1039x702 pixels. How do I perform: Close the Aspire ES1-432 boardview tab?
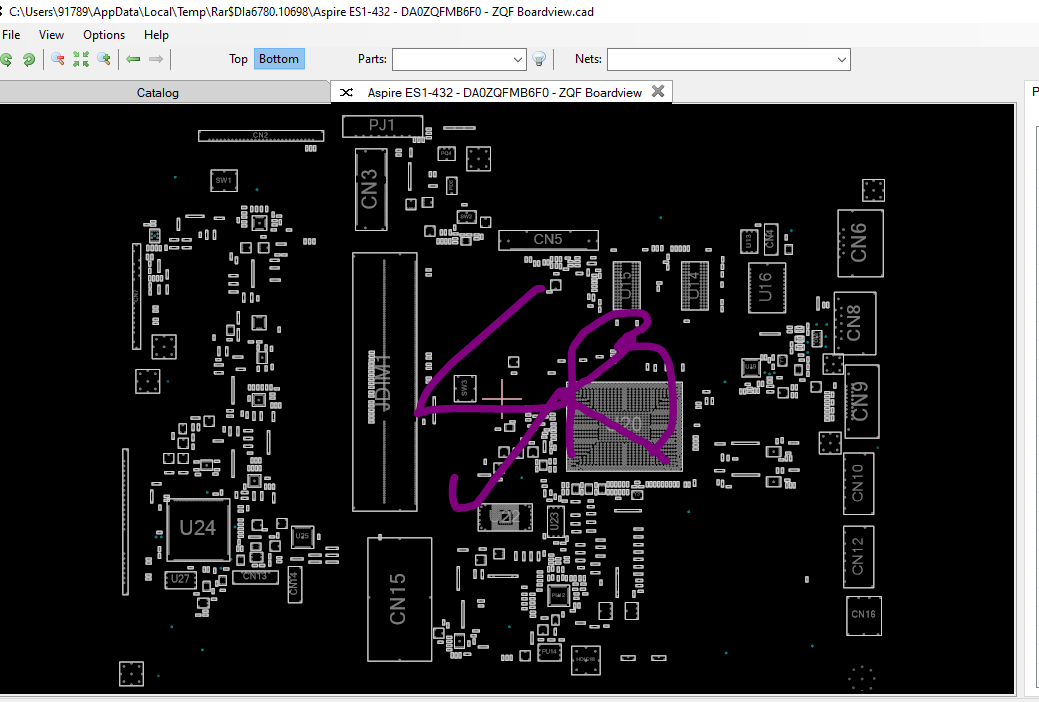[658, 91]
